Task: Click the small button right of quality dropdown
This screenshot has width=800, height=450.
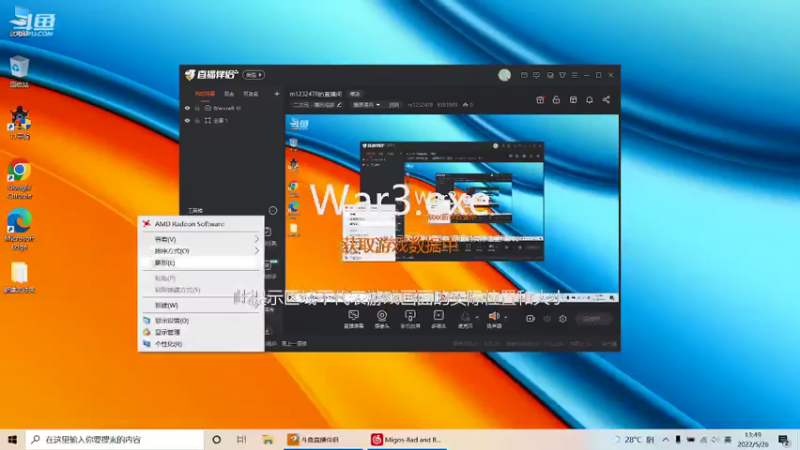Action: point(394,105)
